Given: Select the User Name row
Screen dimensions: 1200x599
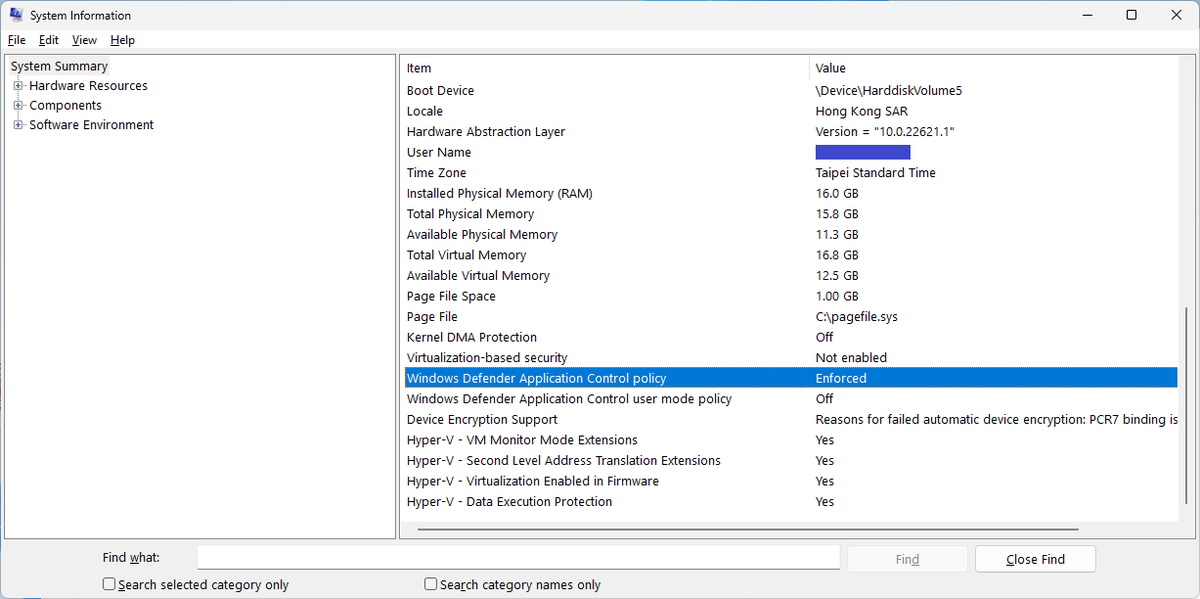Looking at the screenshot, I should 790,152.
